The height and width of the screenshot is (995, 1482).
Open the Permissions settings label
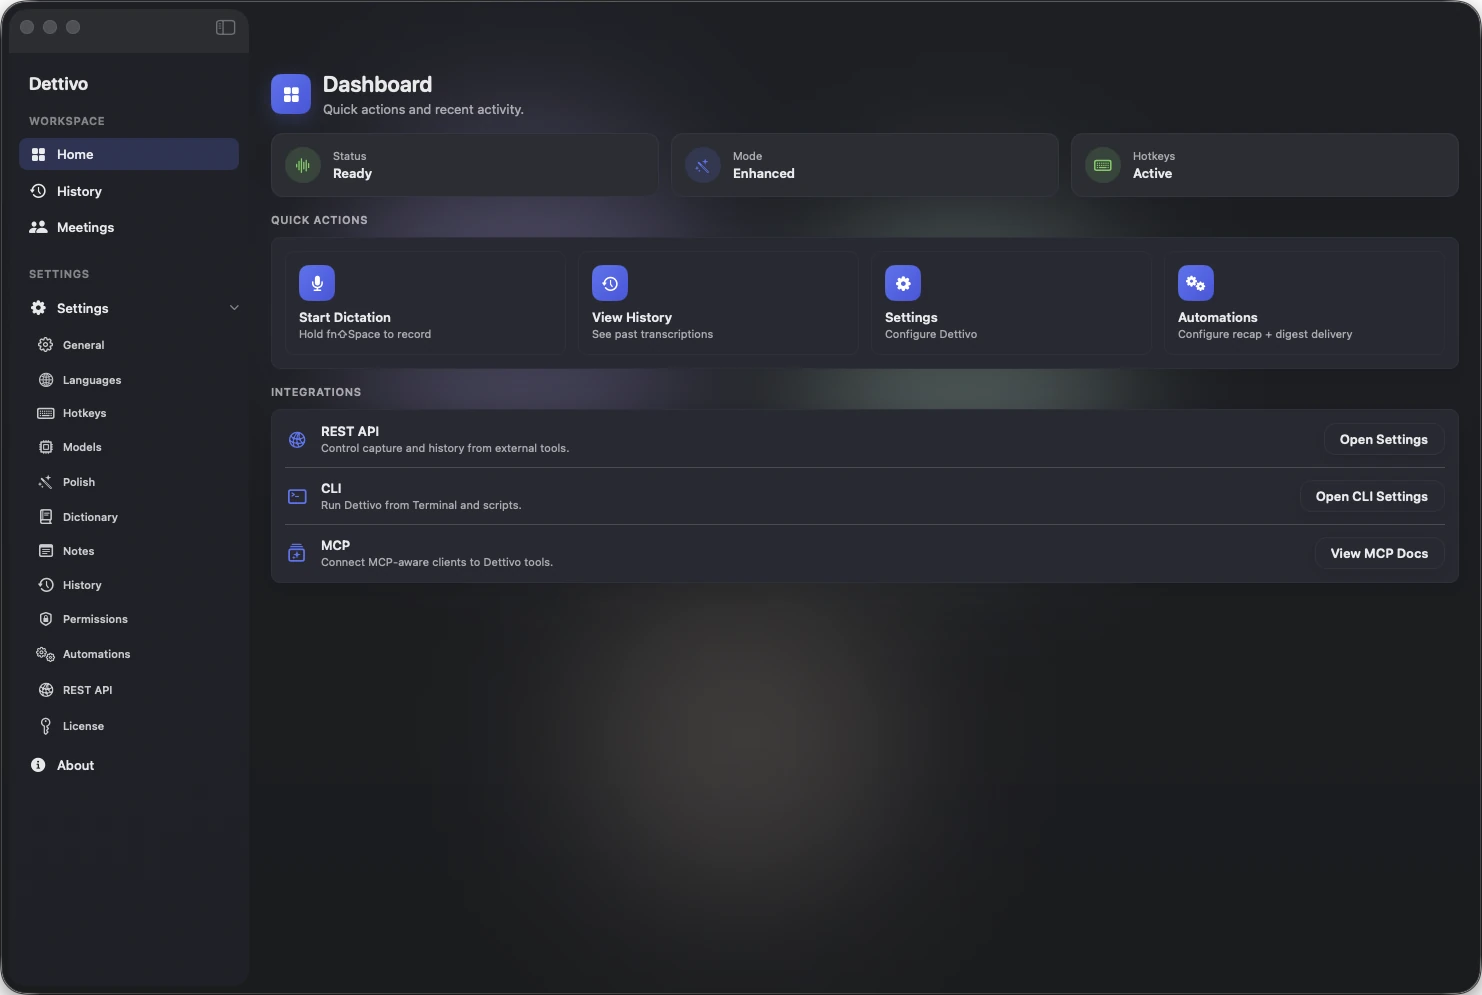tap(95, 619)
